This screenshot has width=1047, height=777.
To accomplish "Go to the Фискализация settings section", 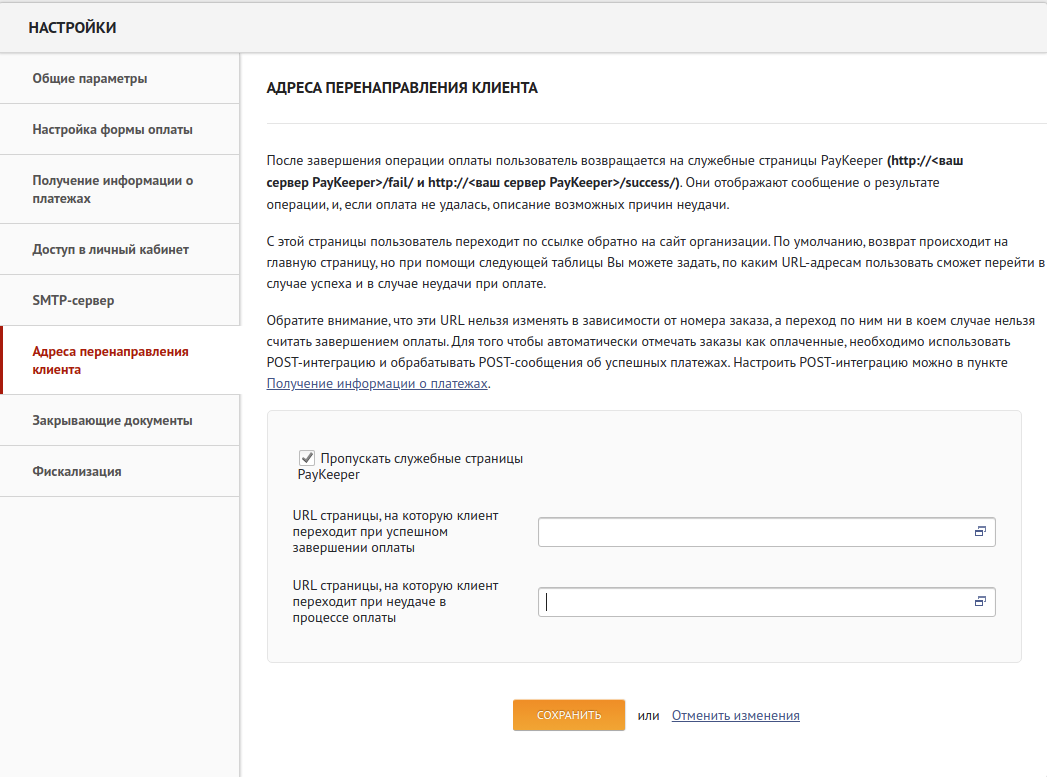I will pos(77,471).
